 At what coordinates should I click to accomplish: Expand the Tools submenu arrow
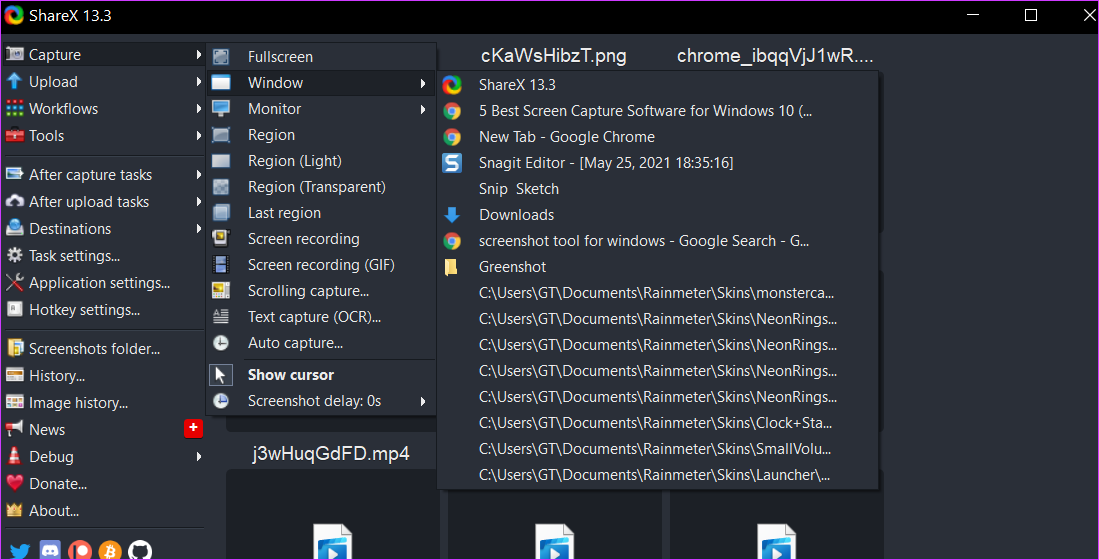click(x=200, y=135)
